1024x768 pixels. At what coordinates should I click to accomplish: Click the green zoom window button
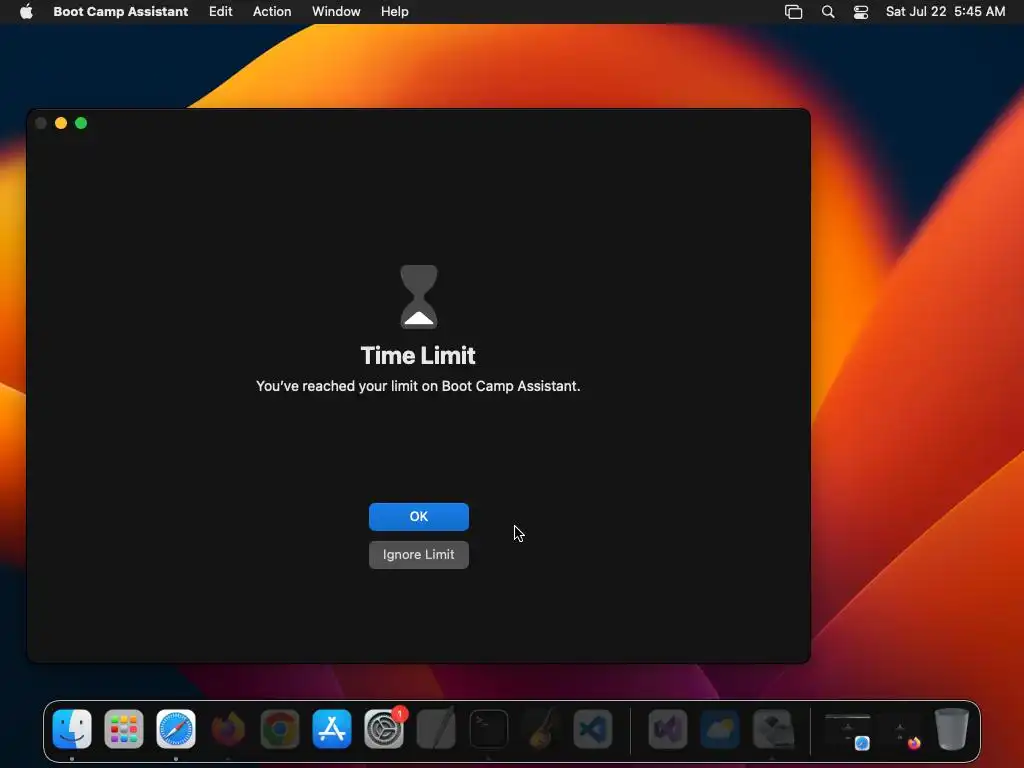[81, 123]
